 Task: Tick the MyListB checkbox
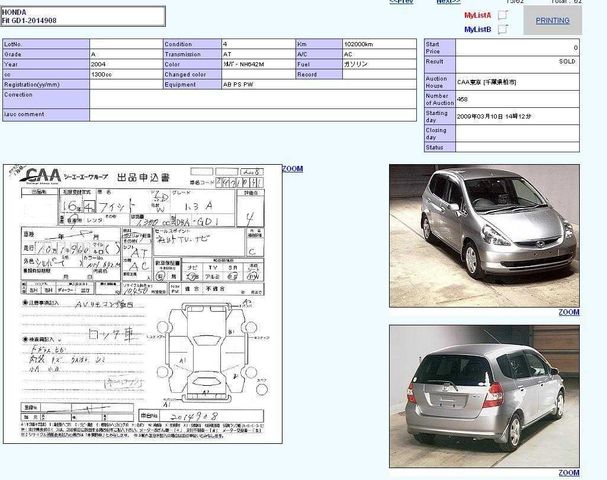[x=502, y=29]
